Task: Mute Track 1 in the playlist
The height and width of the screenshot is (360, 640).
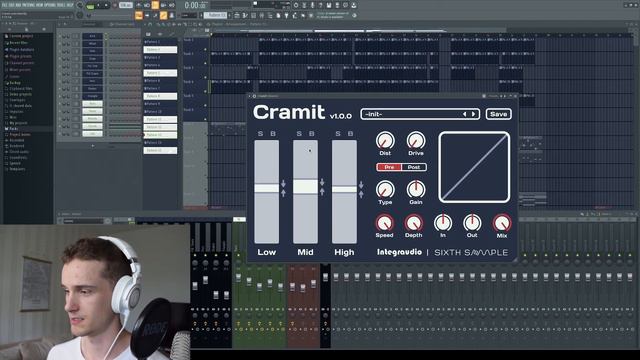Action: point(205,49)
